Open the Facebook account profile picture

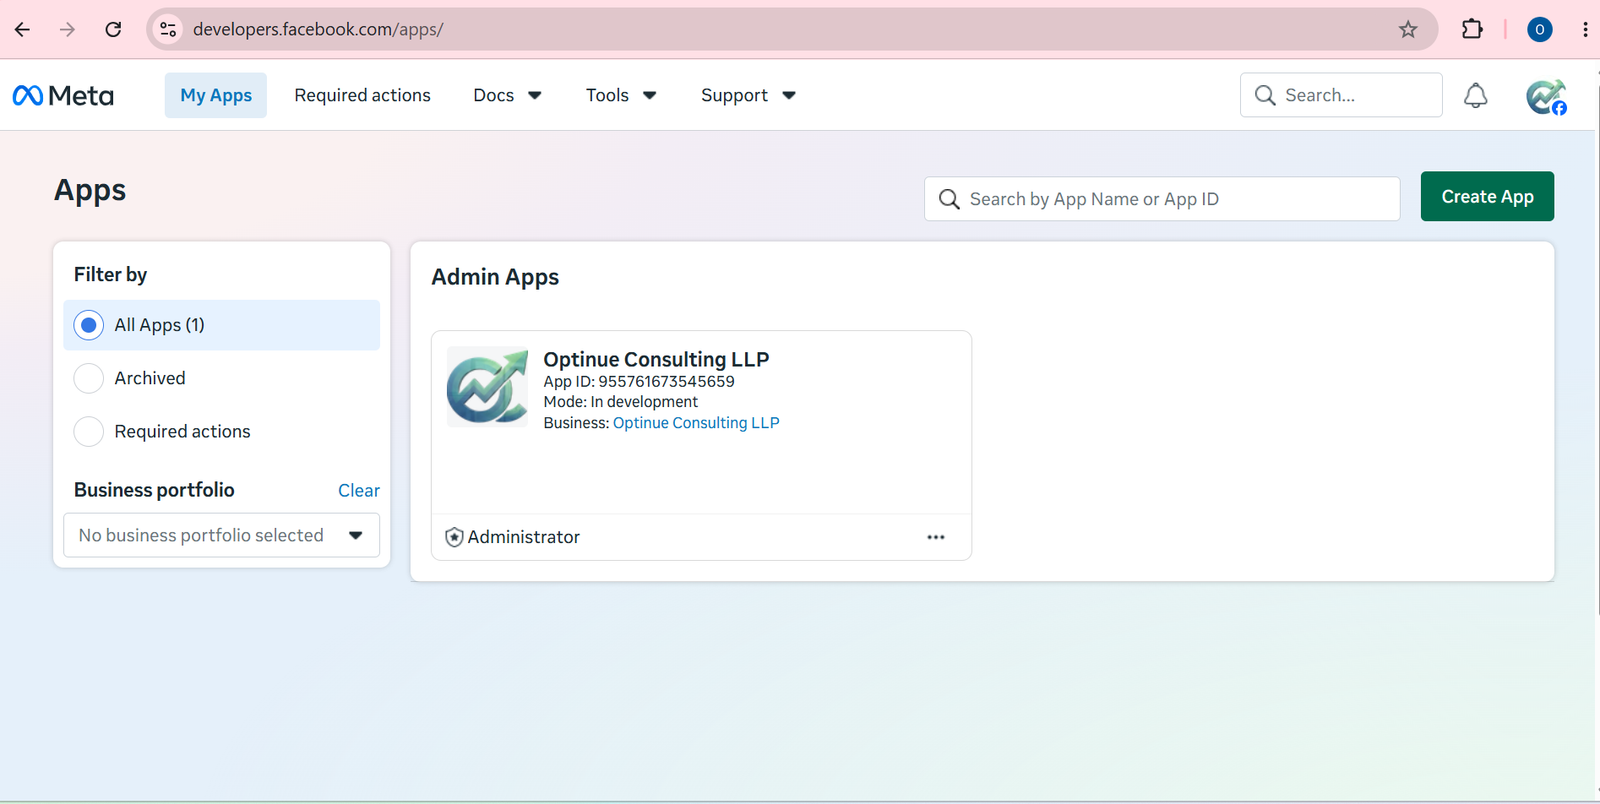[1546, 96]
